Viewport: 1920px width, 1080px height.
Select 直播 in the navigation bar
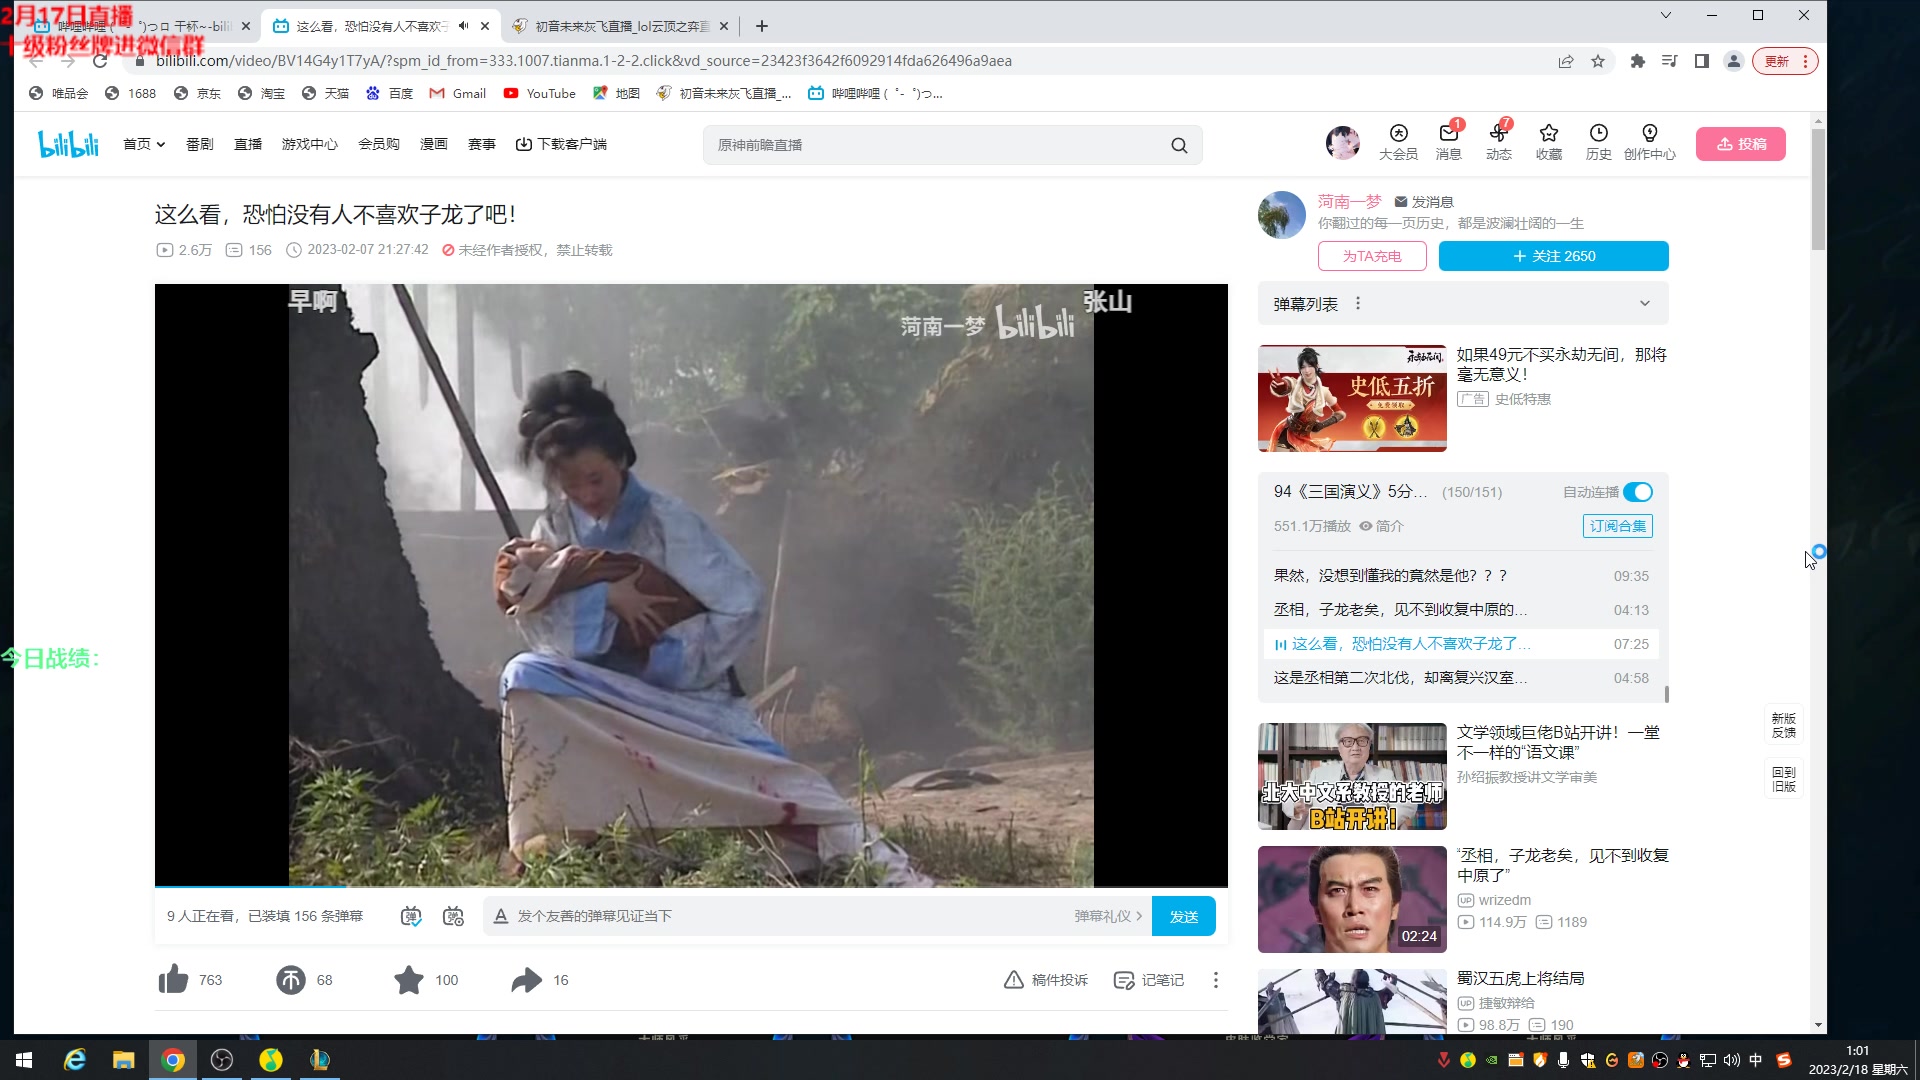coord(248,143)
